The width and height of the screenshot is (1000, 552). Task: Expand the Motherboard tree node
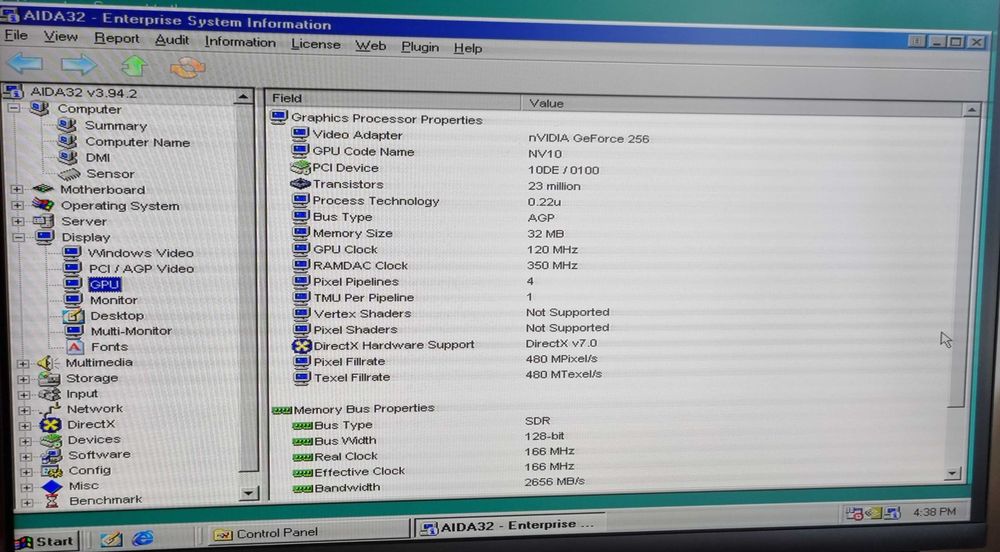[17, 189]
